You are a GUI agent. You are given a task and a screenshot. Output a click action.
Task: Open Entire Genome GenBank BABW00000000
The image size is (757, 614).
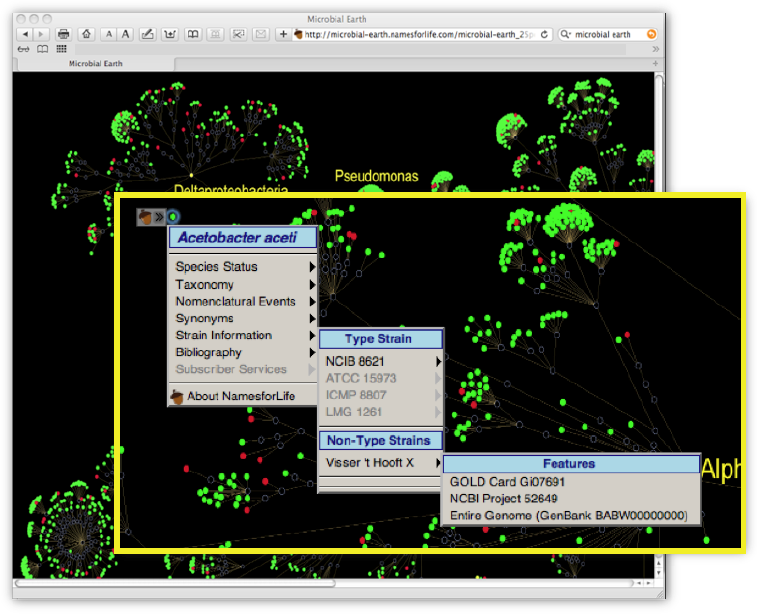568,515
